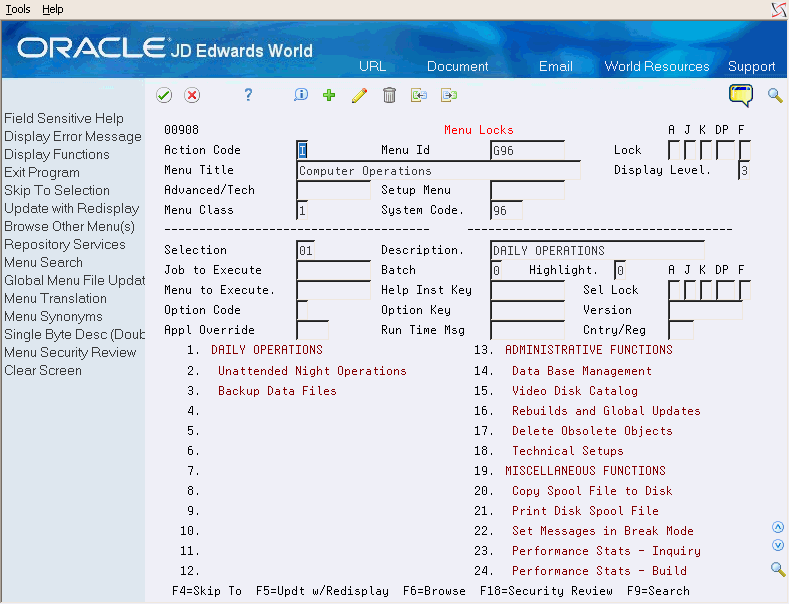Open Menu Search in sidebar
This screenshot has width=789, height=604.
click(x=43, y=263)
